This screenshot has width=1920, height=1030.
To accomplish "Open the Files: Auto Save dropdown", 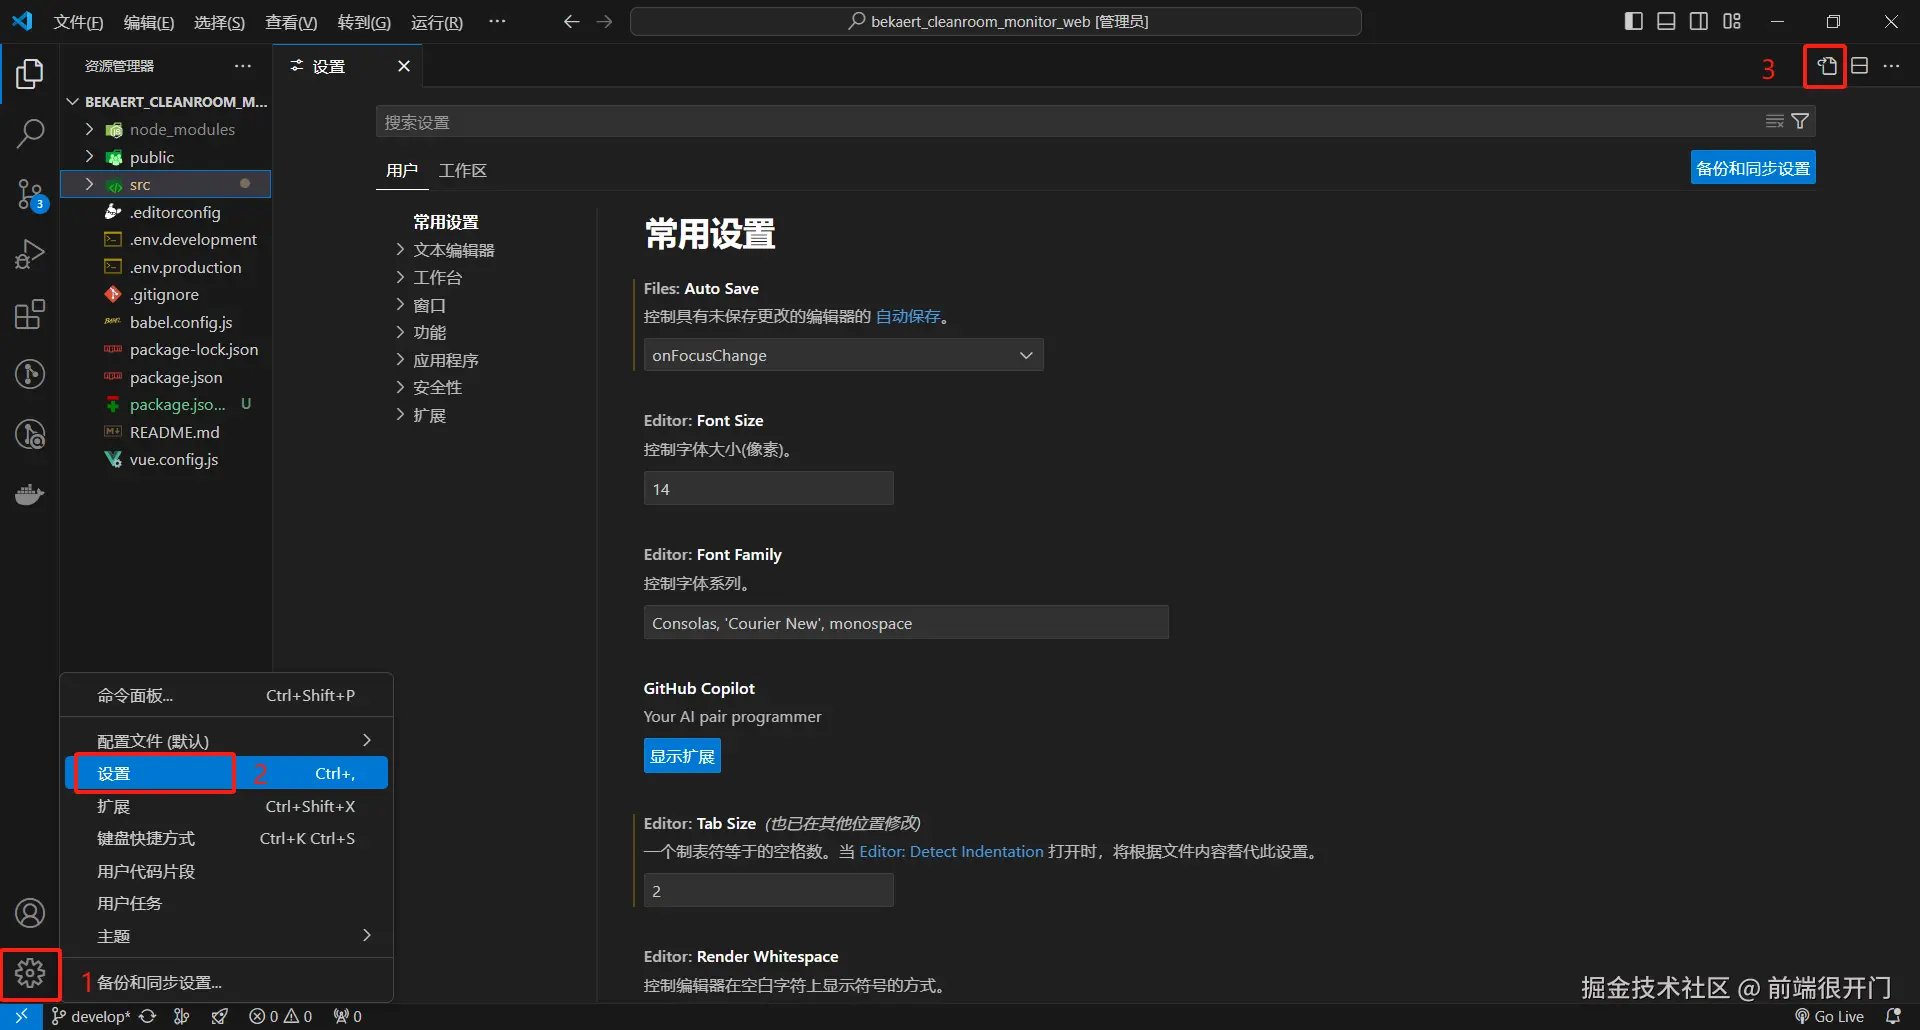I will [x=843, y=355].
